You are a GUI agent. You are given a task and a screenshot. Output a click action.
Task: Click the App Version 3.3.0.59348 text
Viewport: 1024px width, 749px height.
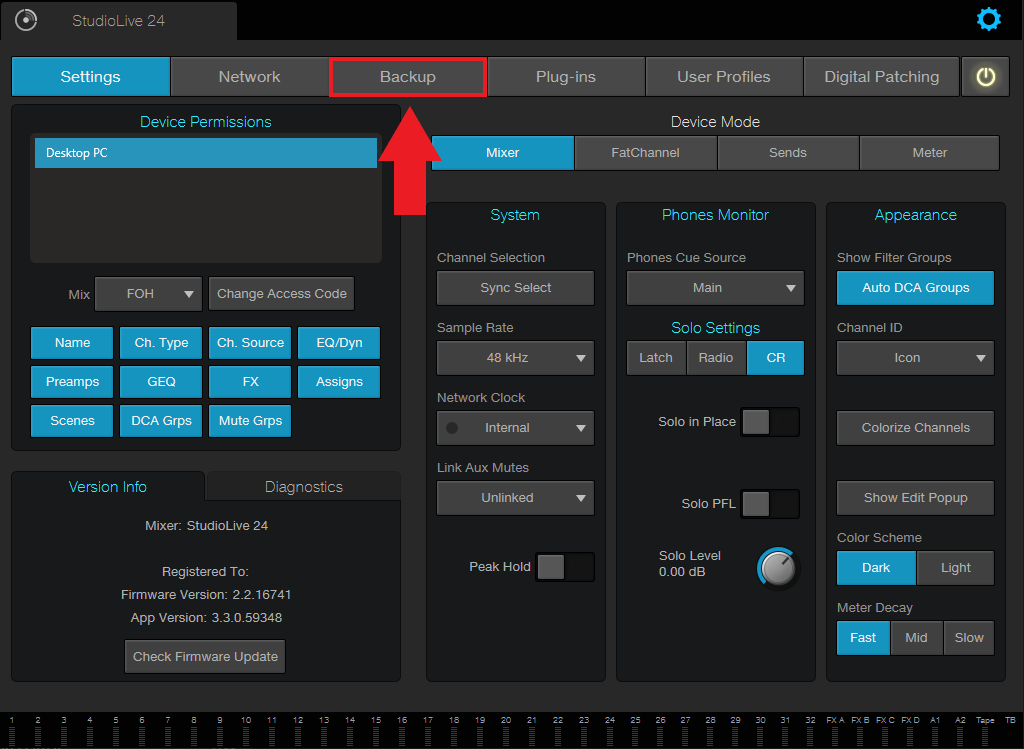(x=206, y=618)
